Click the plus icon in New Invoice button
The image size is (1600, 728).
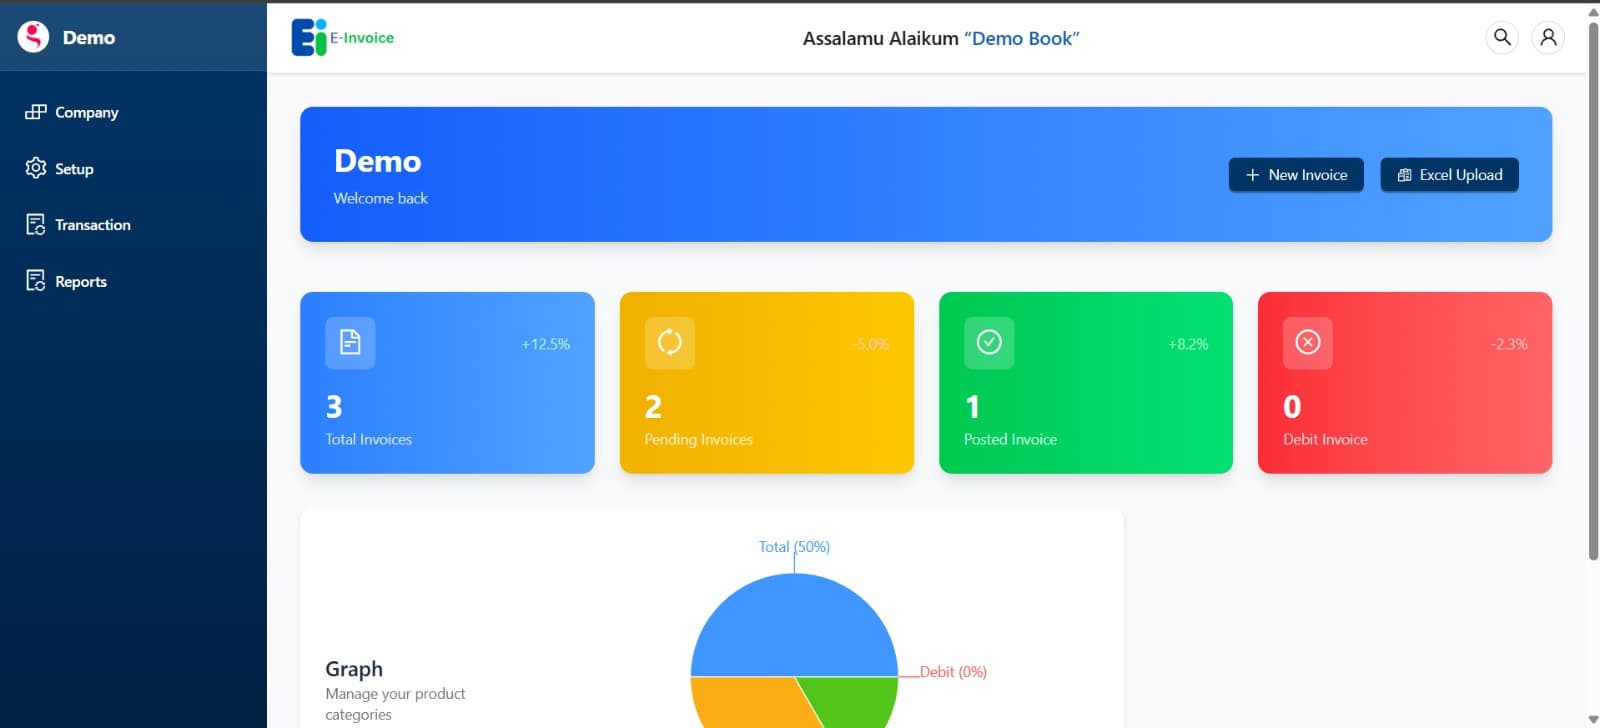[x=1252, y=175]
